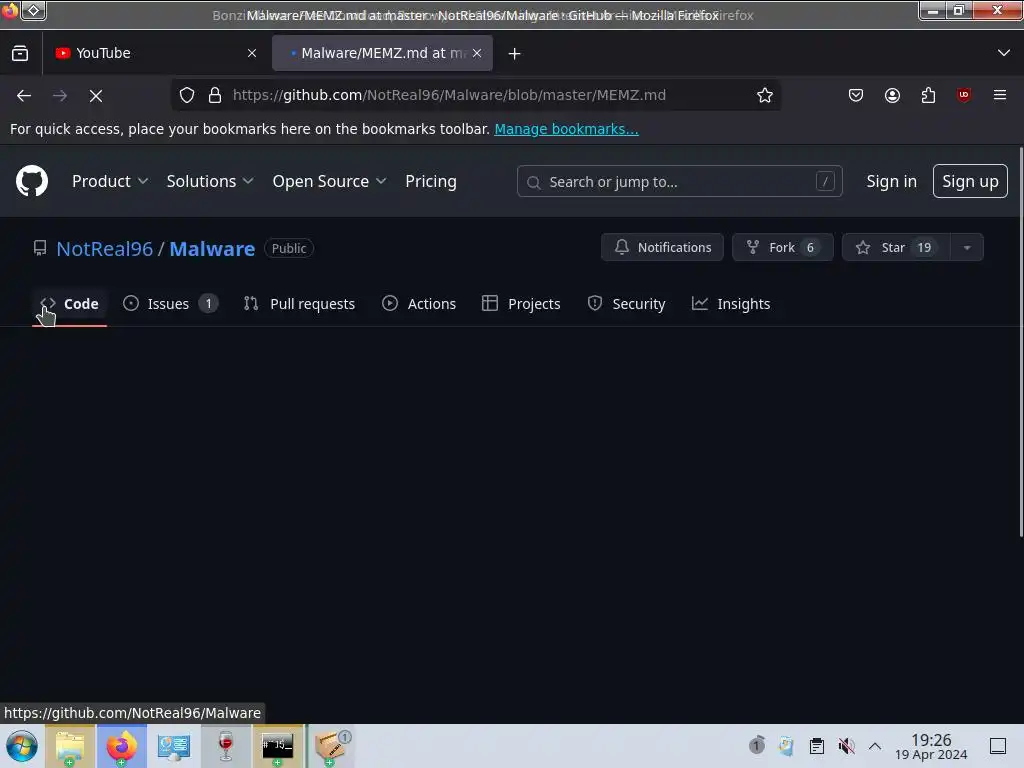Image resolution: width=1024 pixels, height=768 pixels.
Task: Click the GitHub octocat logo
Action: pos(31,181)
